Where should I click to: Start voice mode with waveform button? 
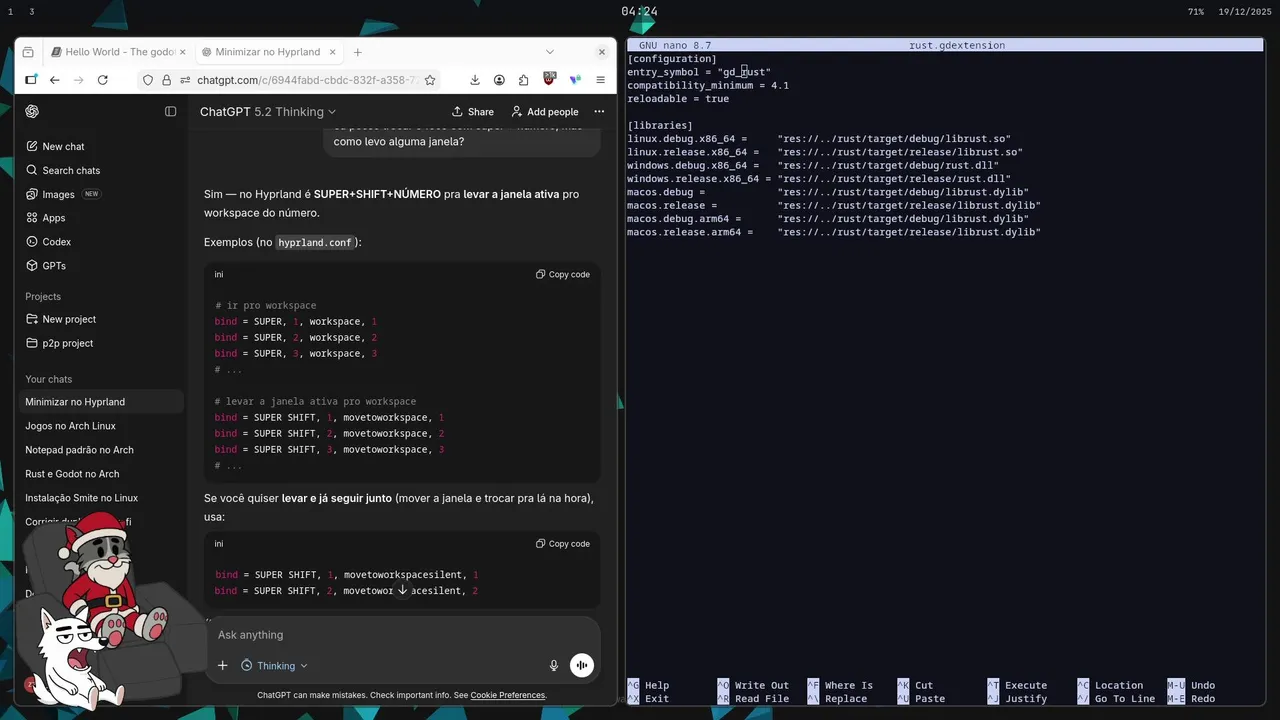[x=582, y=665]
